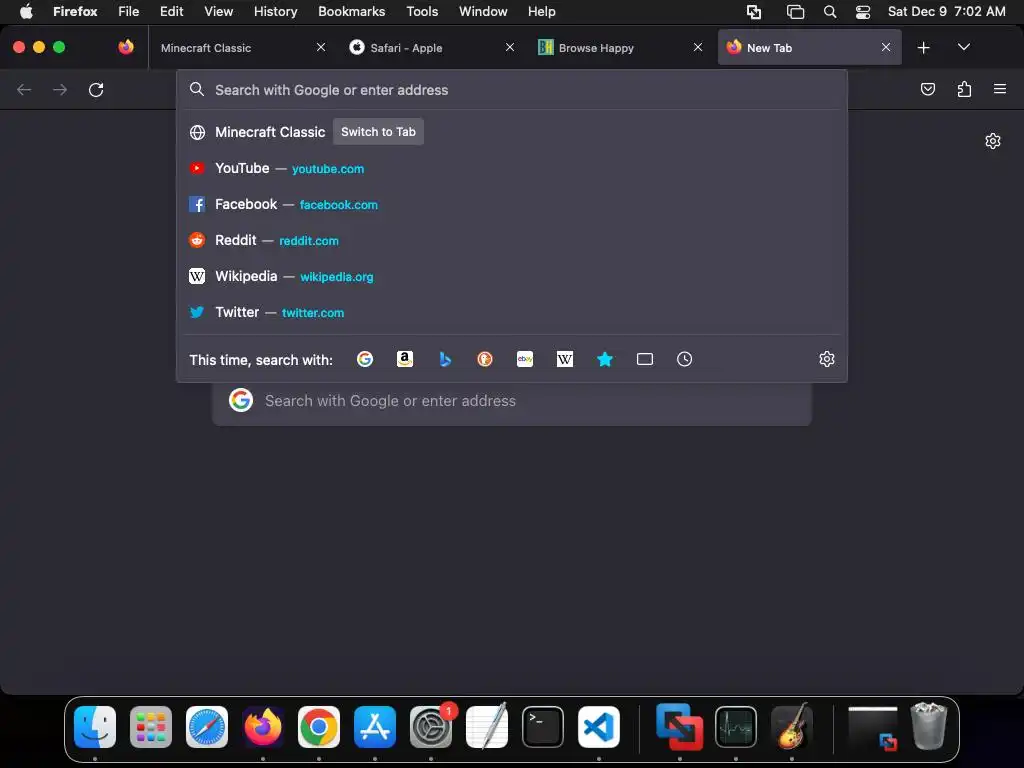
Task: Open Control Center in the menu bar
Action: pyautogui.click(x=863, y=11)
